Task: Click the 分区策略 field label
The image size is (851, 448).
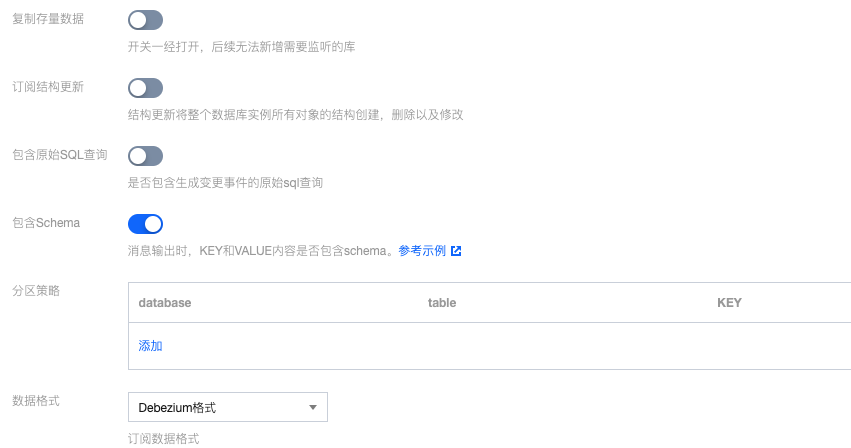Action: (36, 290)
